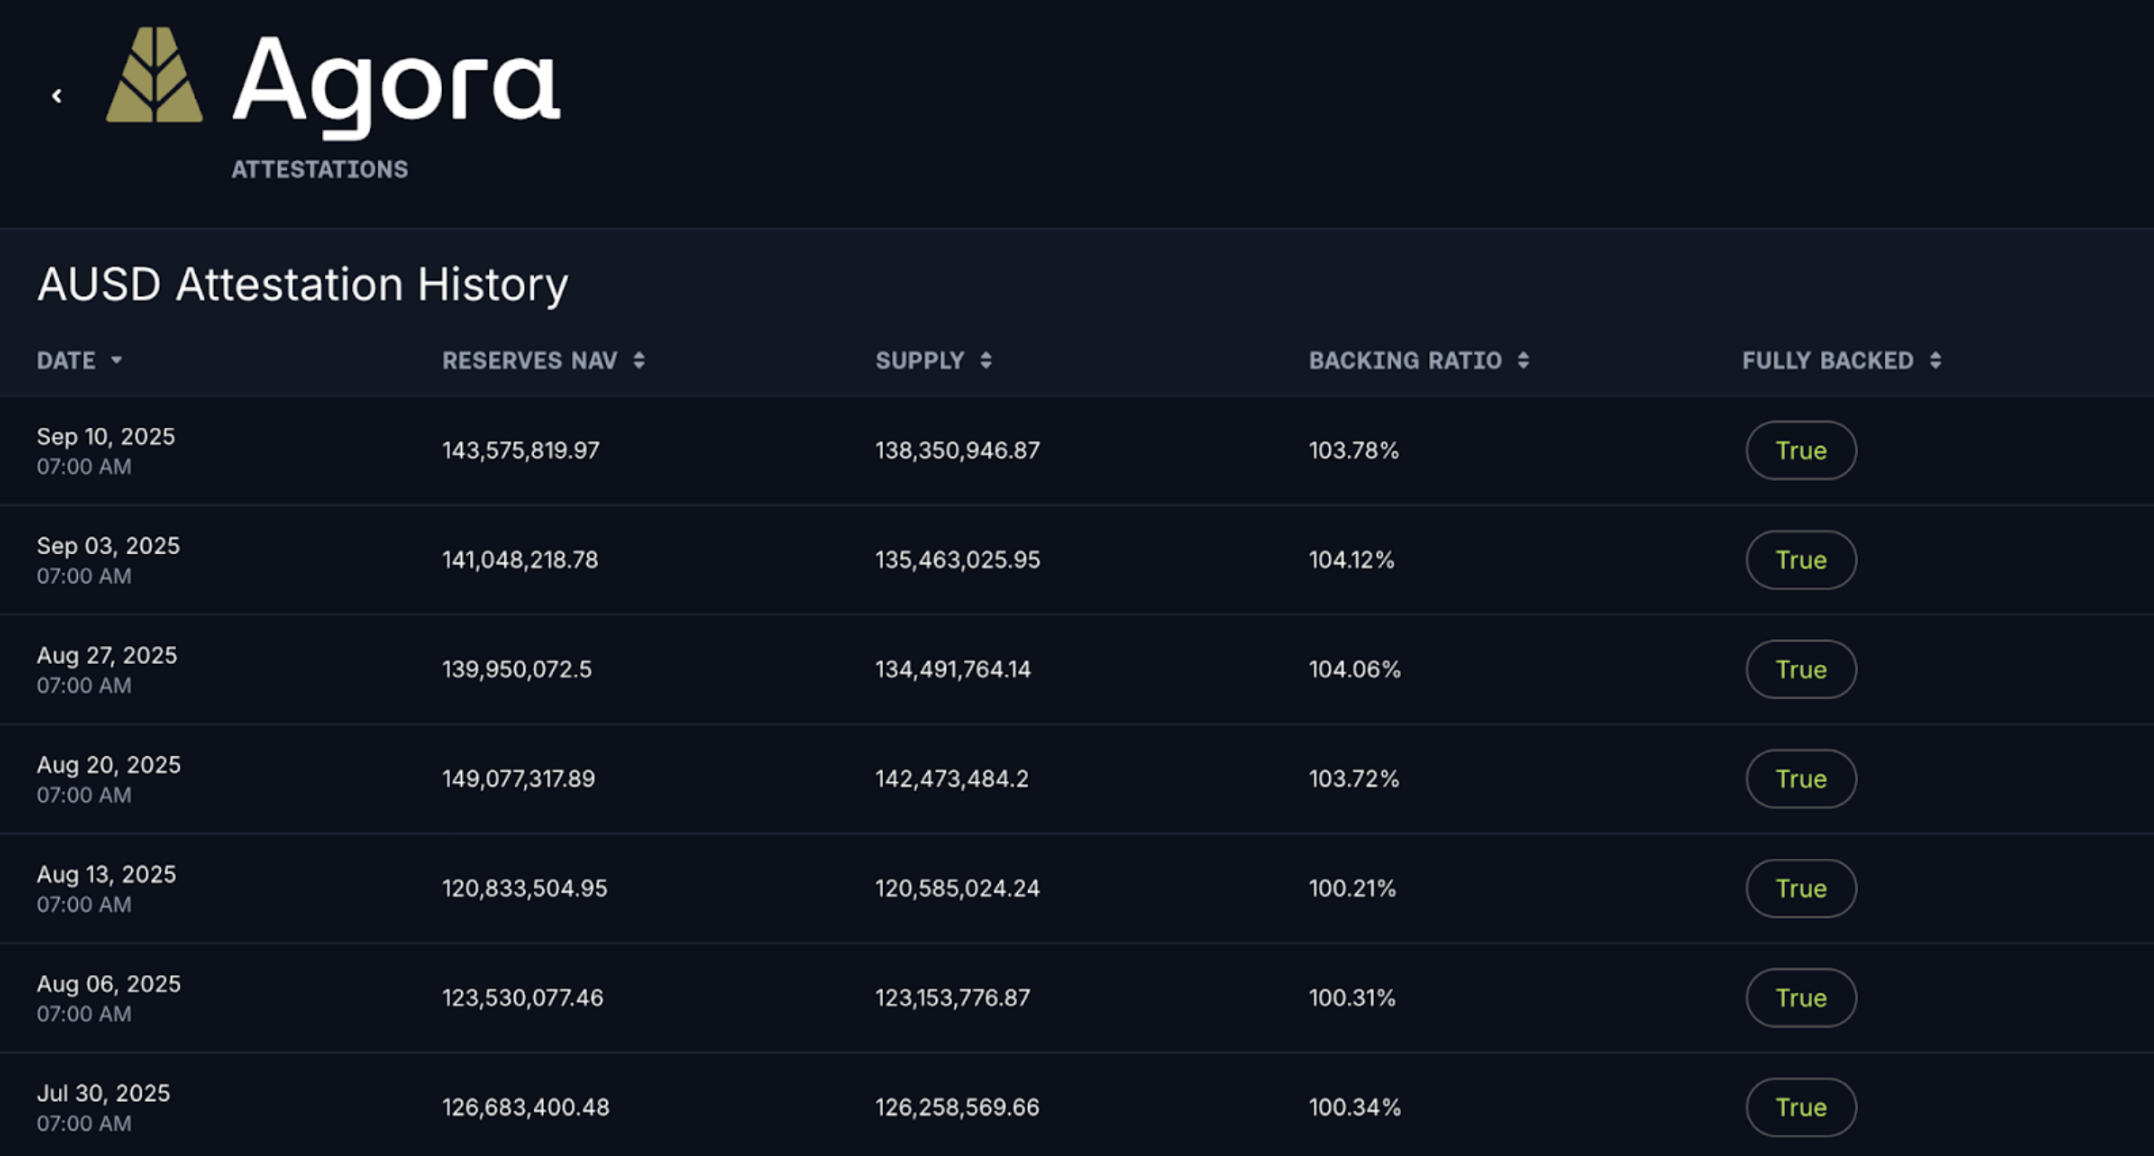Sort by BACKING RATIO header label
Screen dimensions: 2154x1156
1405,361
